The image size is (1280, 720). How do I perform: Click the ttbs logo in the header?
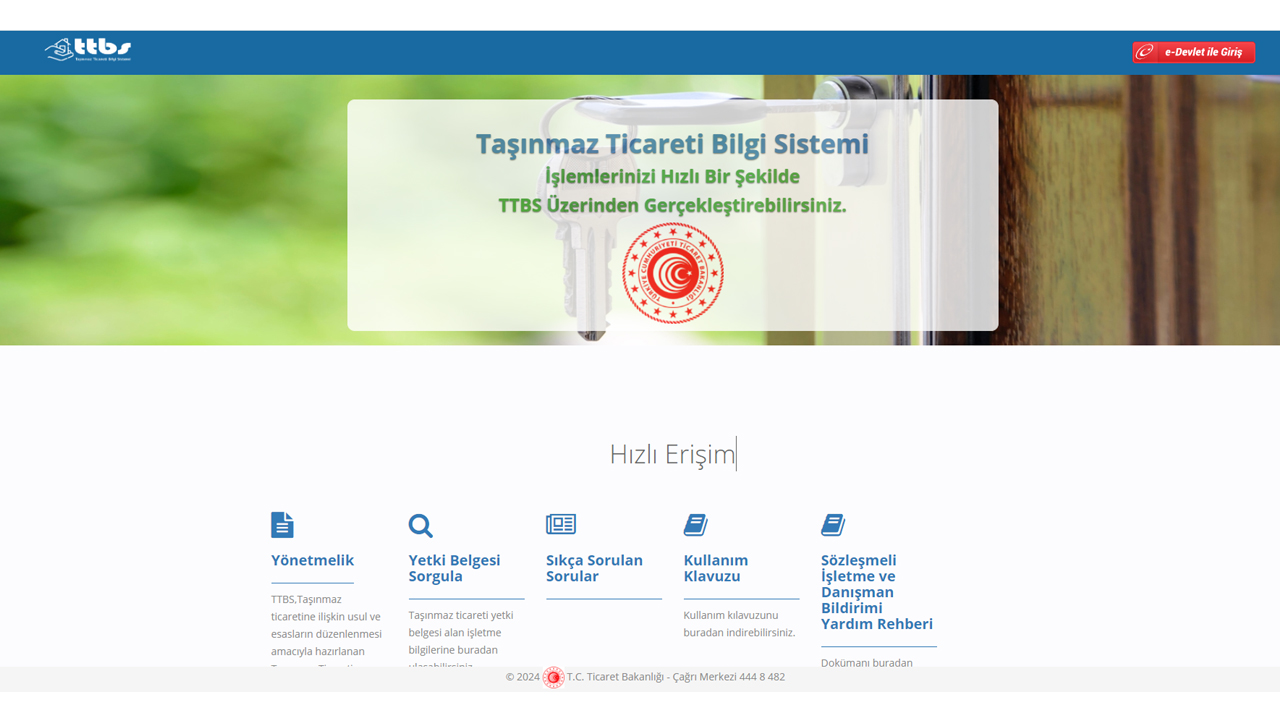pyautogui.click(x=88, y=50)
